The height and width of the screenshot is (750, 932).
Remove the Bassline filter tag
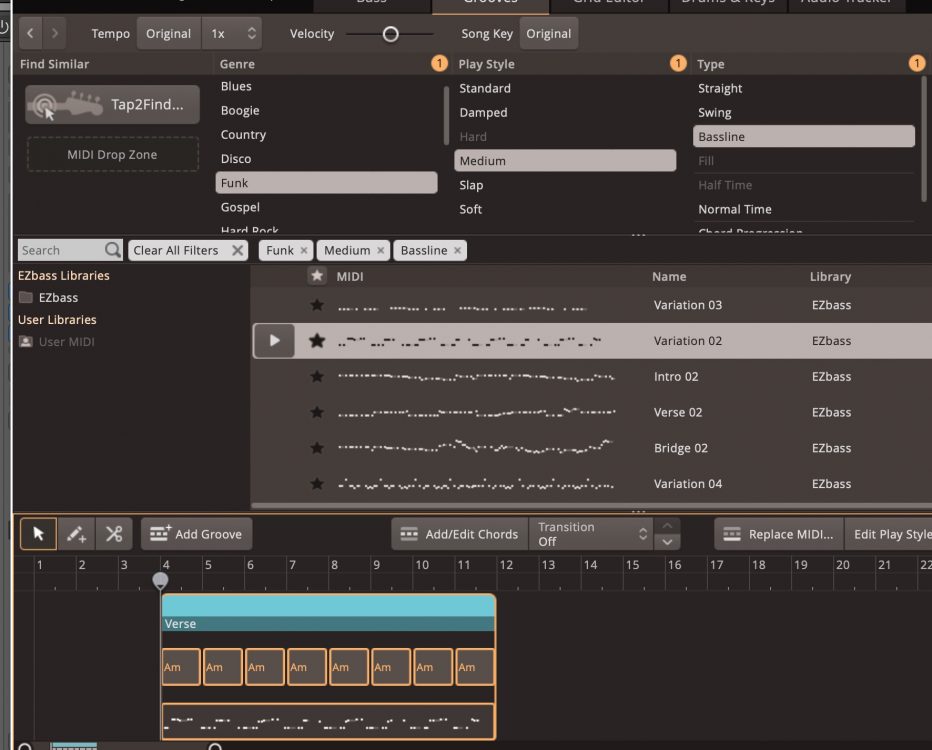(x=458, y=251)
